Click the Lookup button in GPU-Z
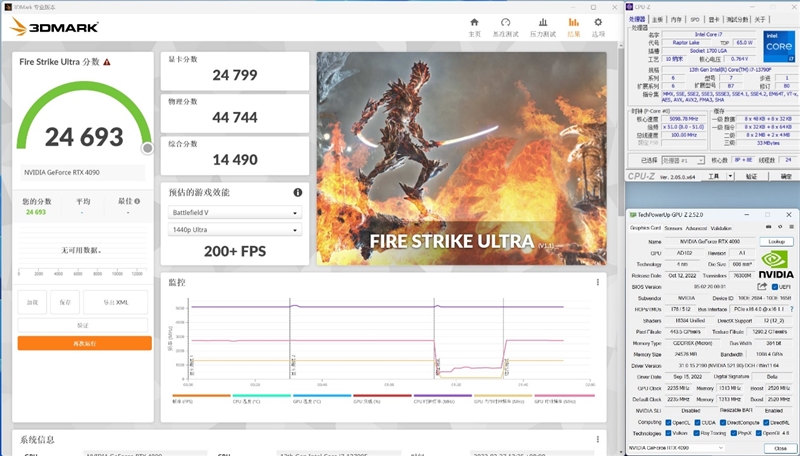This screenshot has height=456, width=800. coord(776,242)
